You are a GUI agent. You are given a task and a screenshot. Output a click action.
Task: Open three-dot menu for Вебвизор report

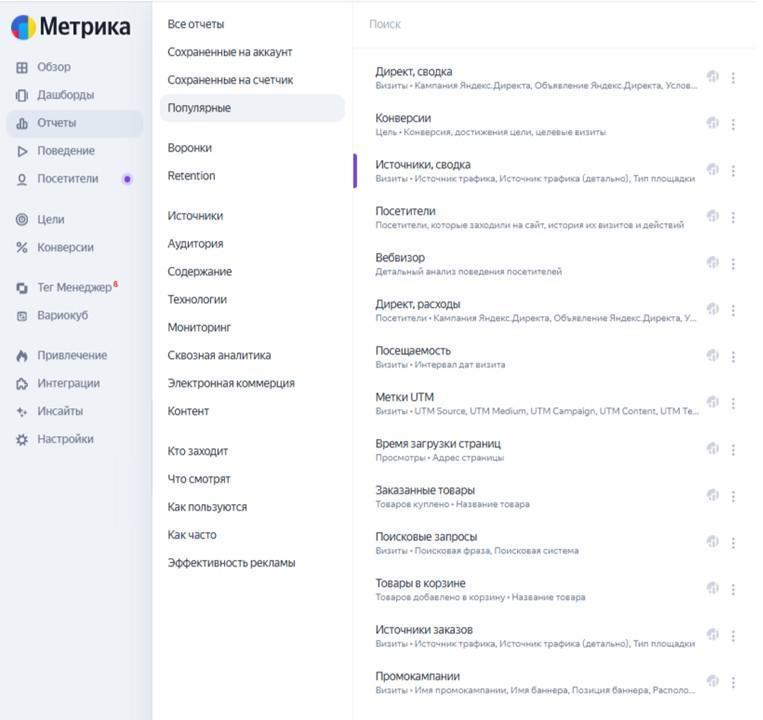click(x=733, y=264)
